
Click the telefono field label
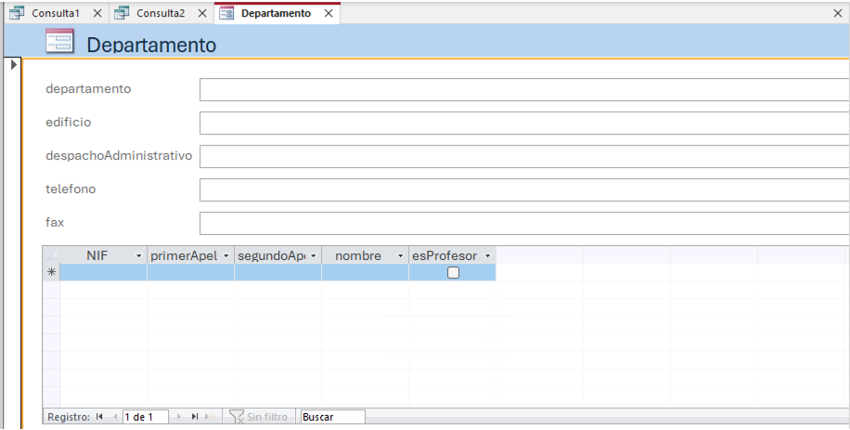pyautogui.click(x=70, y=189)
